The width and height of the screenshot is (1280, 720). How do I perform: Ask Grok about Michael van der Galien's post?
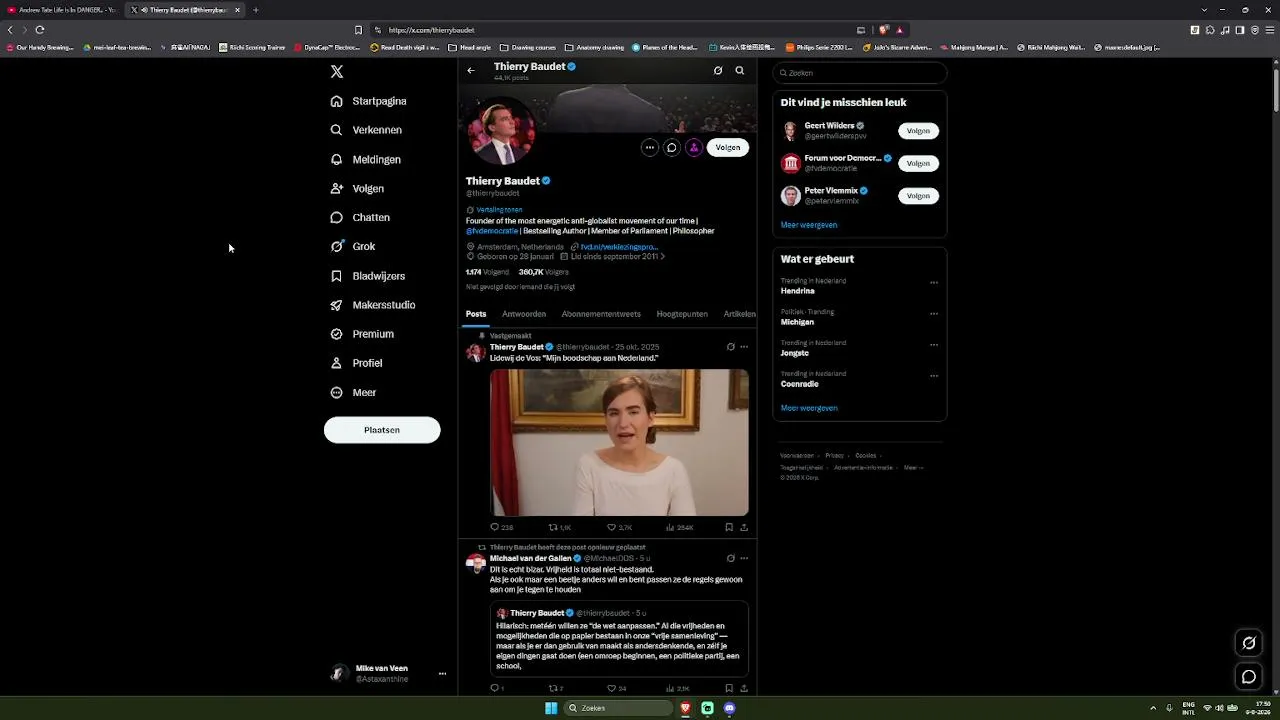[731, 558]
